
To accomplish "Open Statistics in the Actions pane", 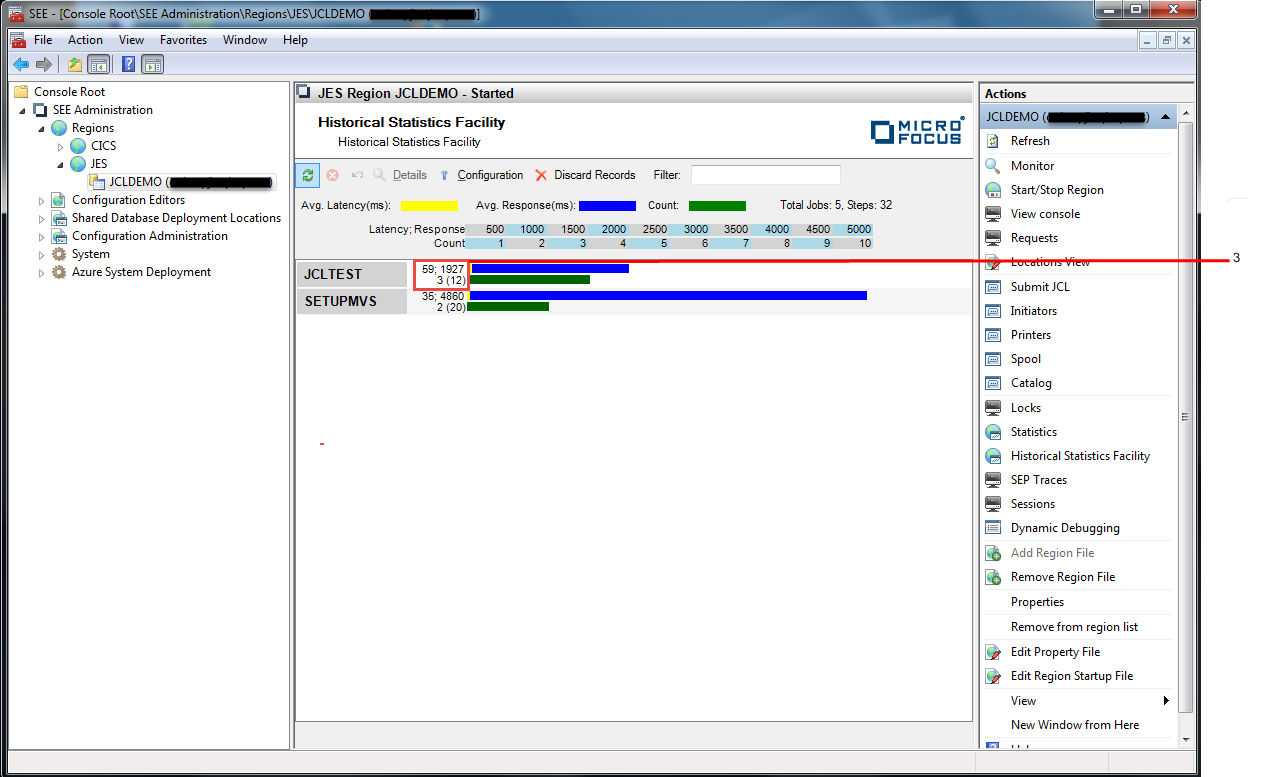I will click(1033, 432).
